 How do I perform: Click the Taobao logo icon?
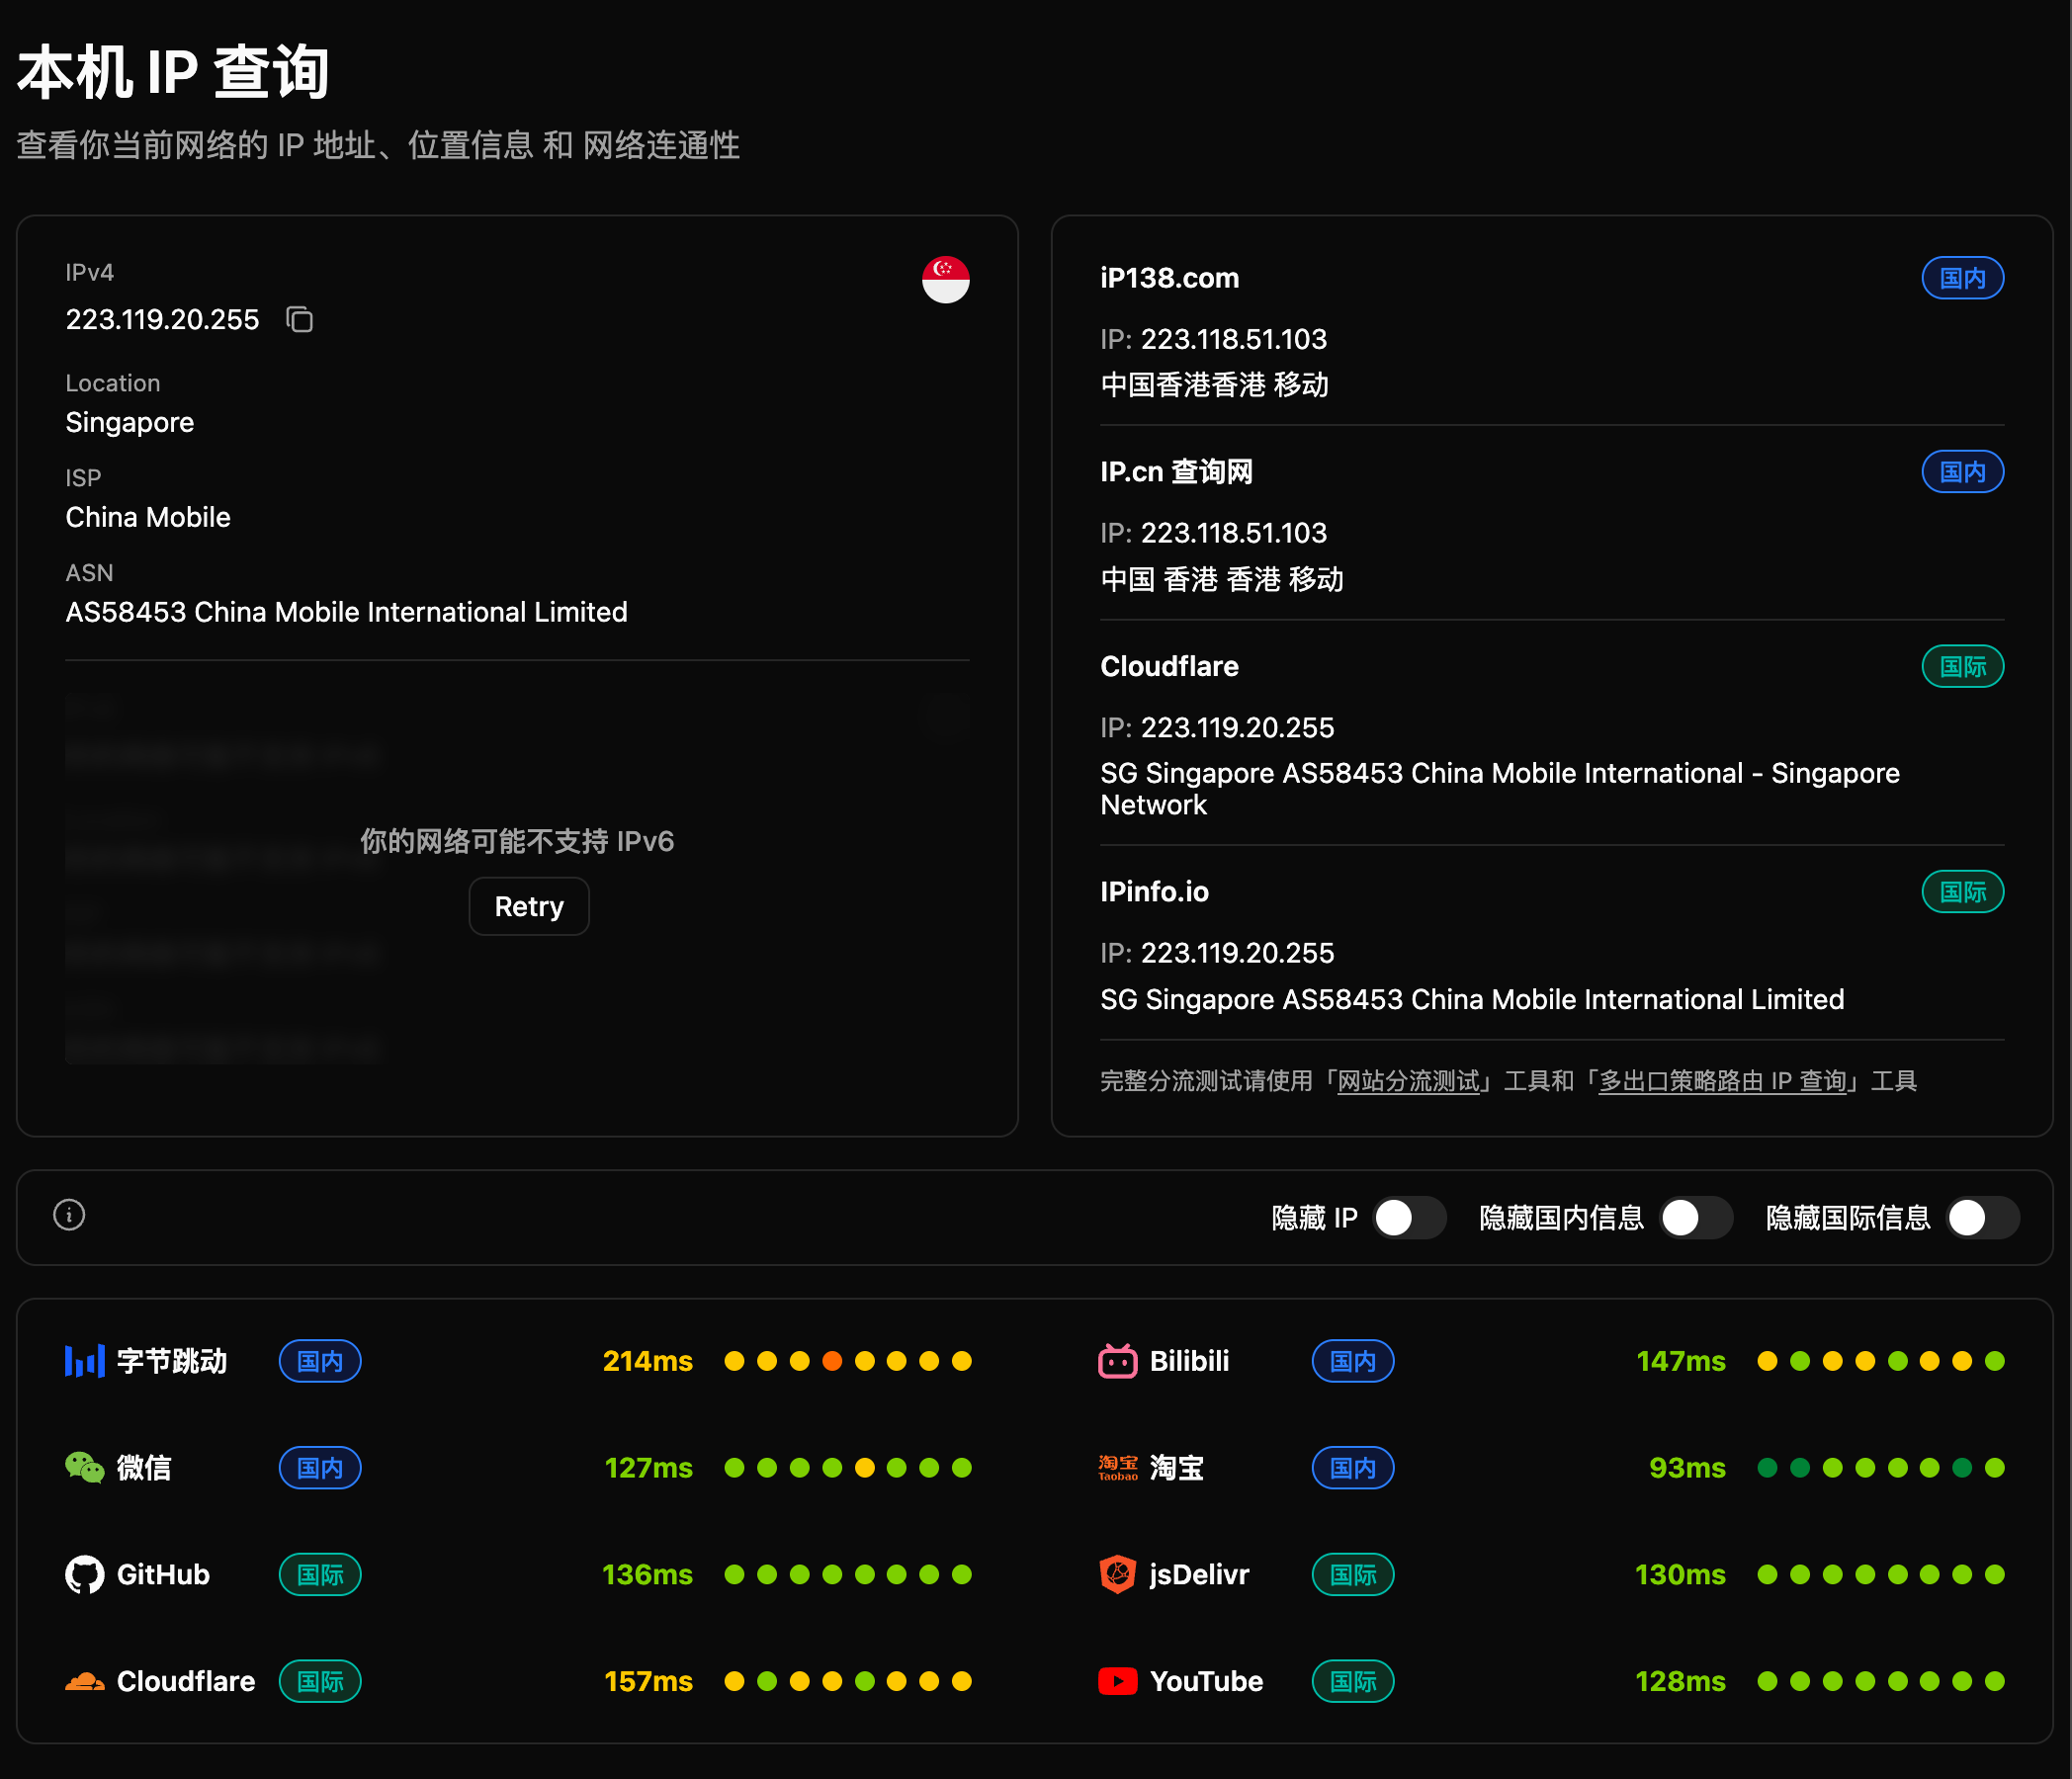1117,1468
